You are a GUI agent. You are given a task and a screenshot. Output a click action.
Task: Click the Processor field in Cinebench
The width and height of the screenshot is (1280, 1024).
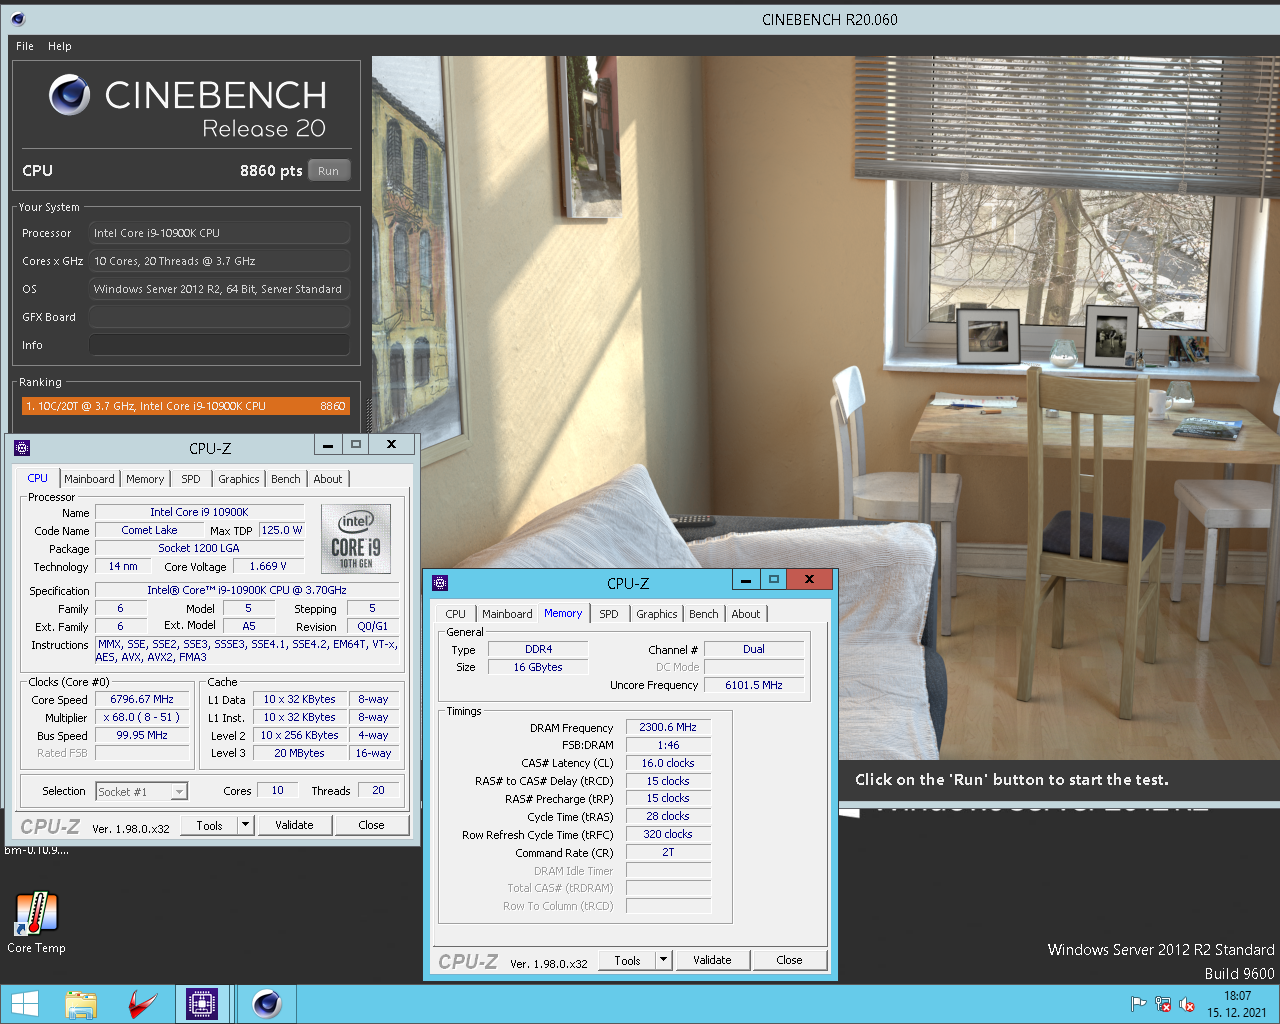[x=219, y=233]
